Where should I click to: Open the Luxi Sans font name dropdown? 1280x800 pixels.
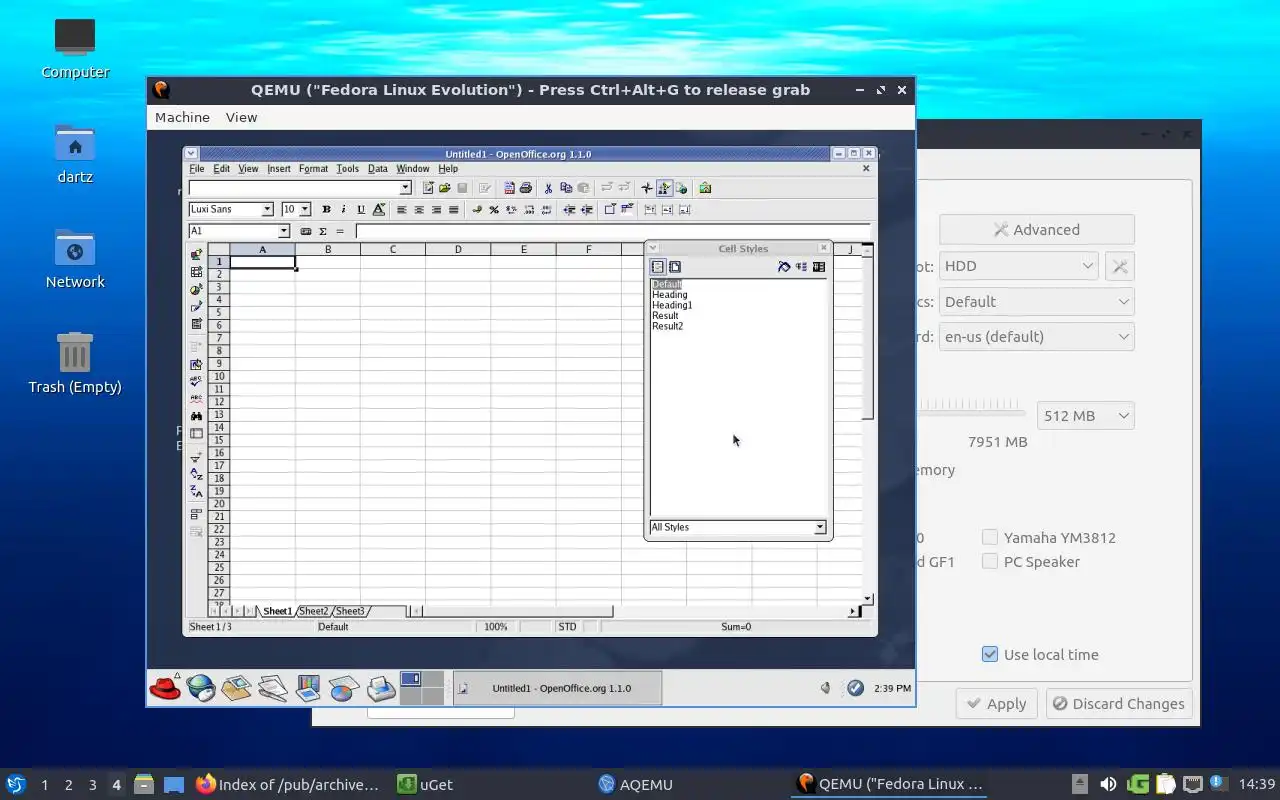pyautogui.click(x=267, y=209)
